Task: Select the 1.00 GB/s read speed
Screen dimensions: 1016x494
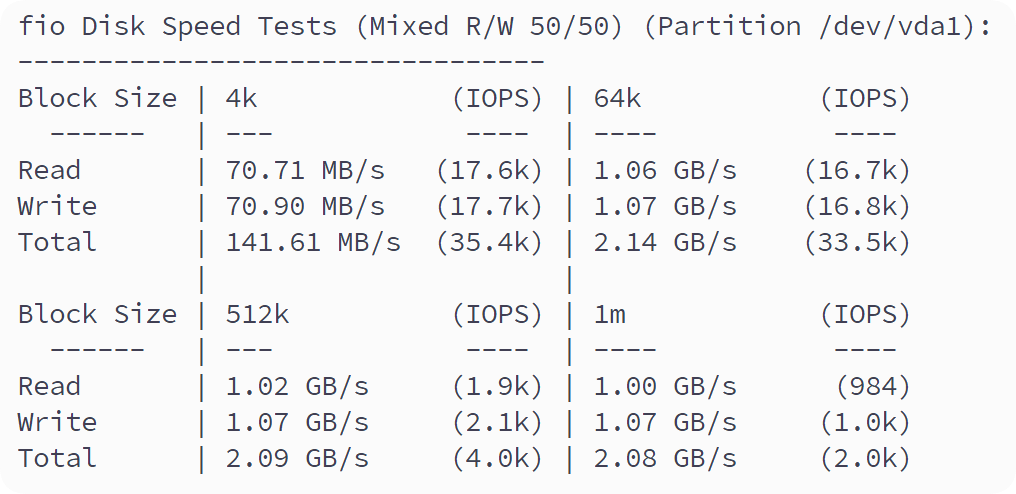Action: (x=665, y=386)
